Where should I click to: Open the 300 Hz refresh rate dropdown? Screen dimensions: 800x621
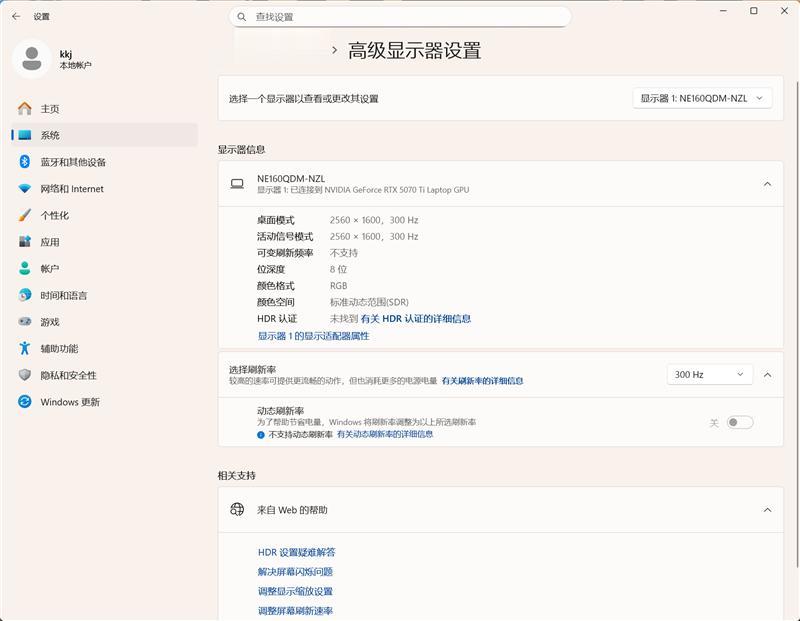coord(709,374)
